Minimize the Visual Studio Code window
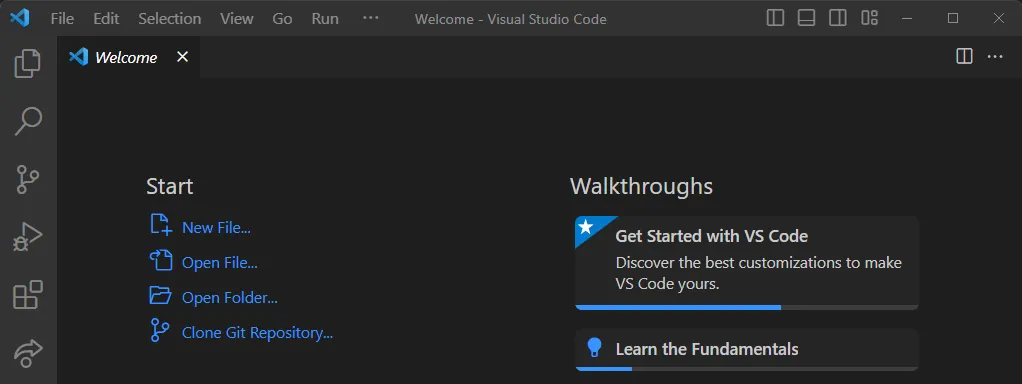 tap(907, 18)
